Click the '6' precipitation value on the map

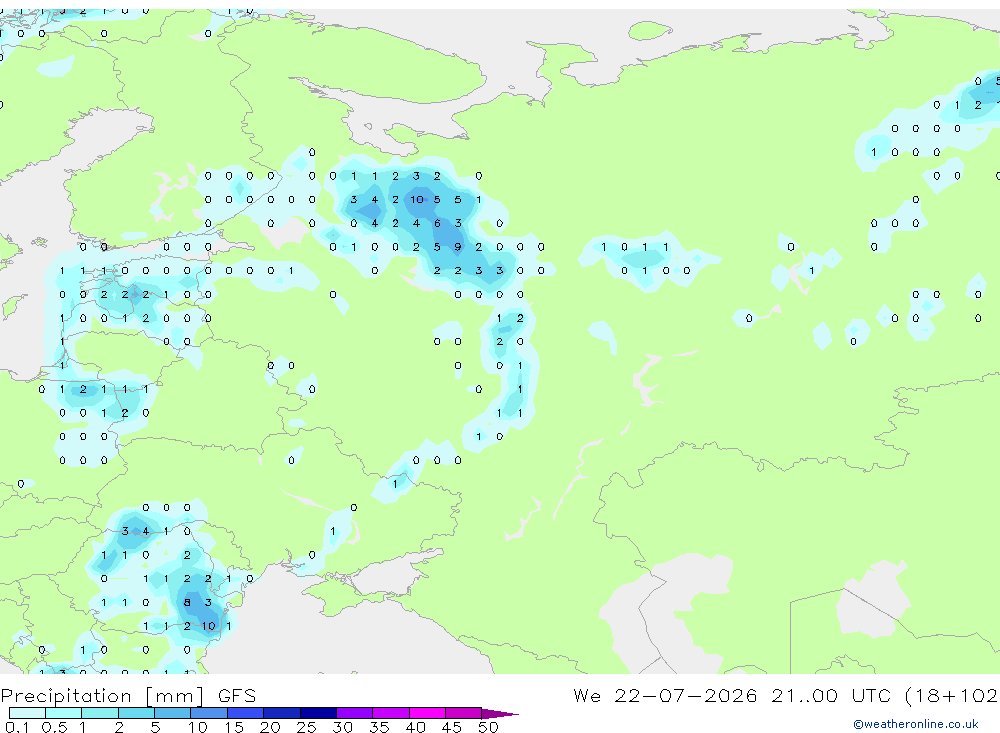(437, 223)
